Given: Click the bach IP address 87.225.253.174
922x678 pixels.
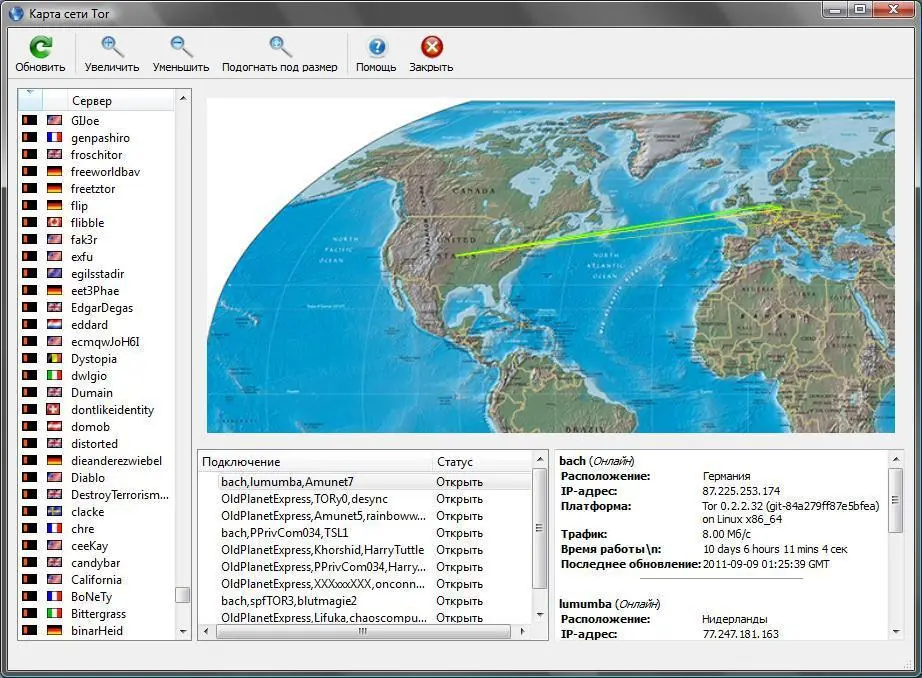Looking at the screenshot, I should click(x=741, y=491).
